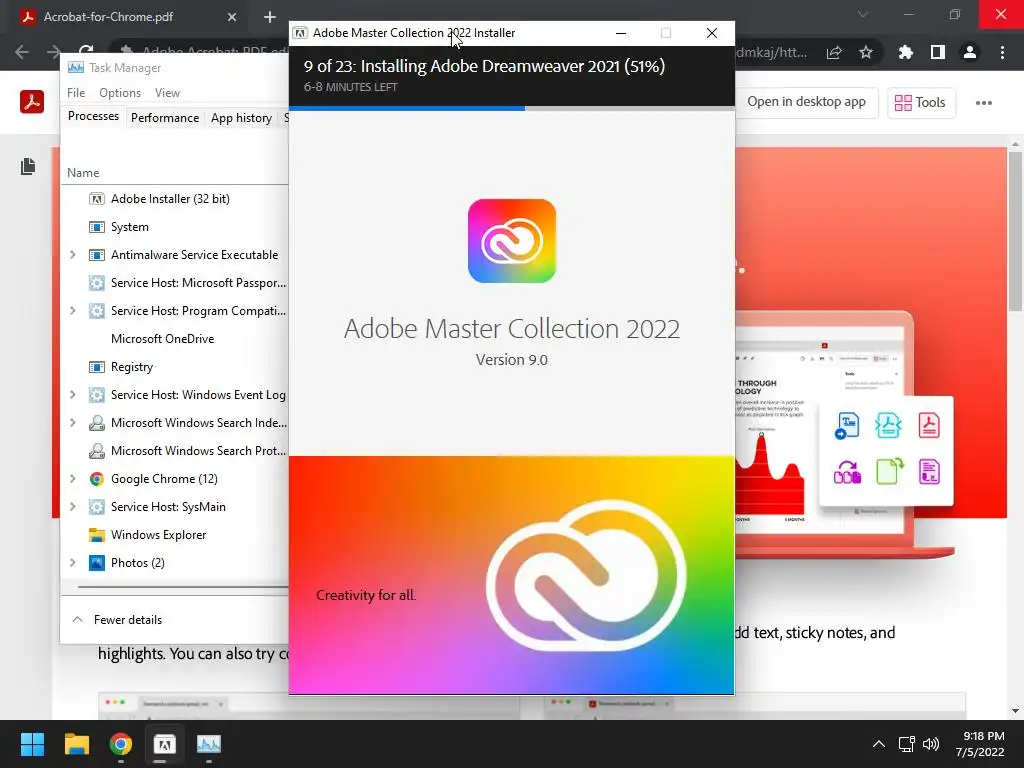Click the installer progress bar

pos(512,108)
